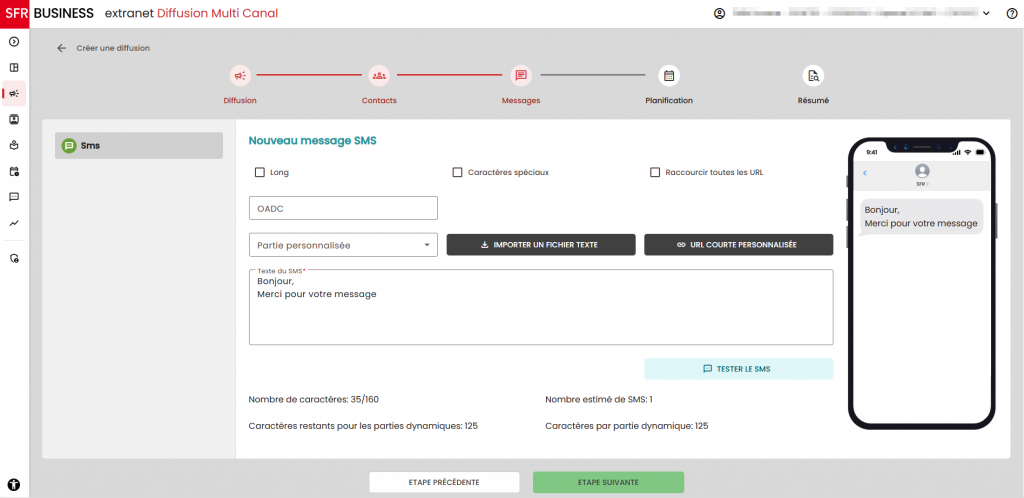Jump to the Planification step
The image size is (1024, 498).
[x=669, y=76]
